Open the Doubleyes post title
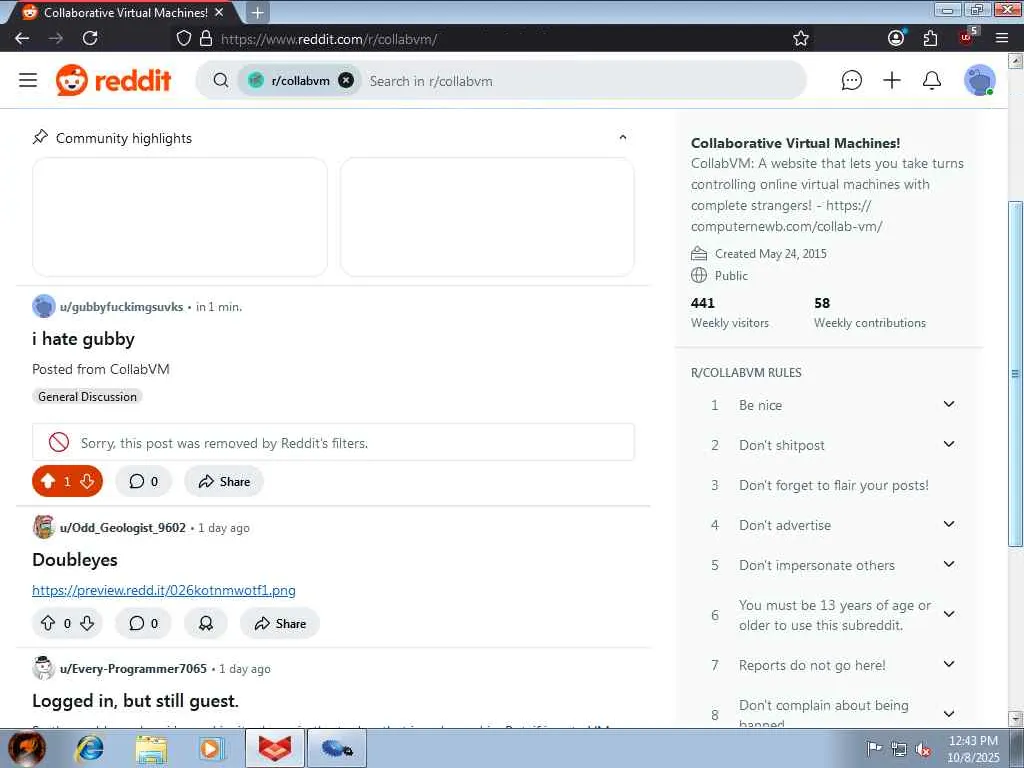 [x=75, y=560]
